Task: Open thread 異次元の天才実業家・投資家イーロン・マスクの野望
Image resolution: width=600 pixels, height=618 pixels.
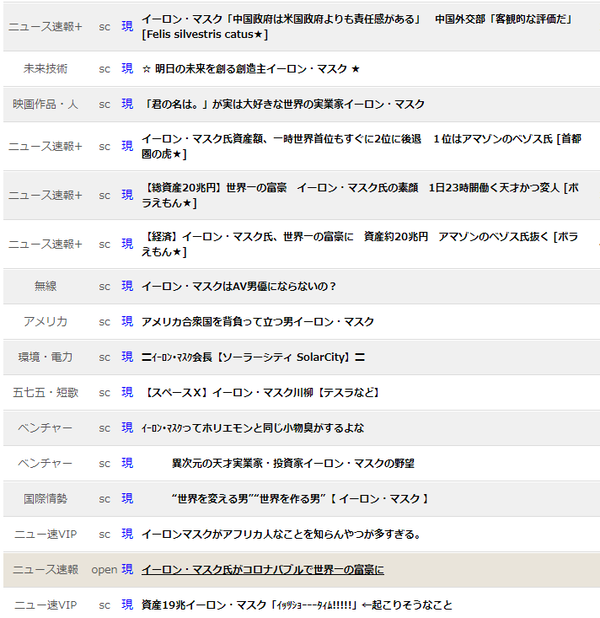Action: tap(293, 464)
